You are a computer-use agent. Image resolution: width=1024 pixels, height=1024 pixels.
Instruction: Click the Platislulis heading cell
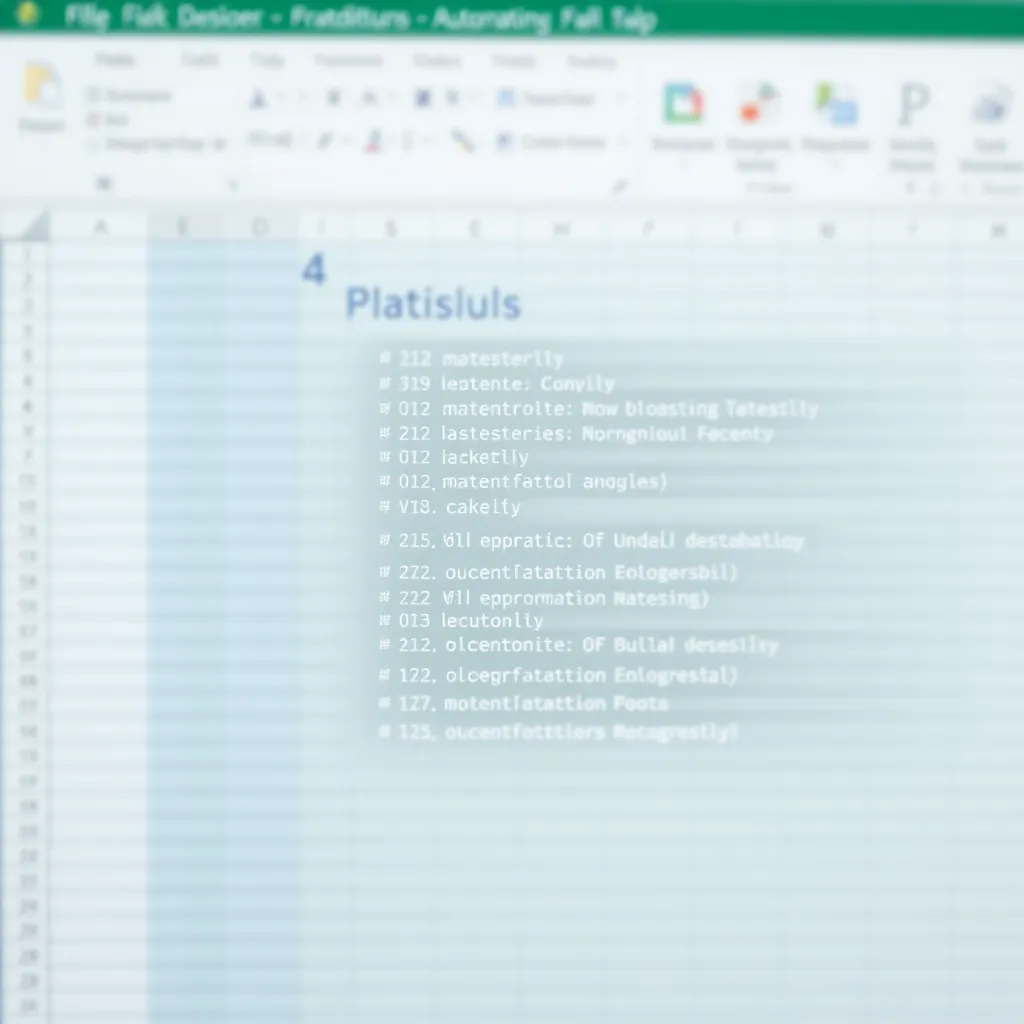(433, 303)
